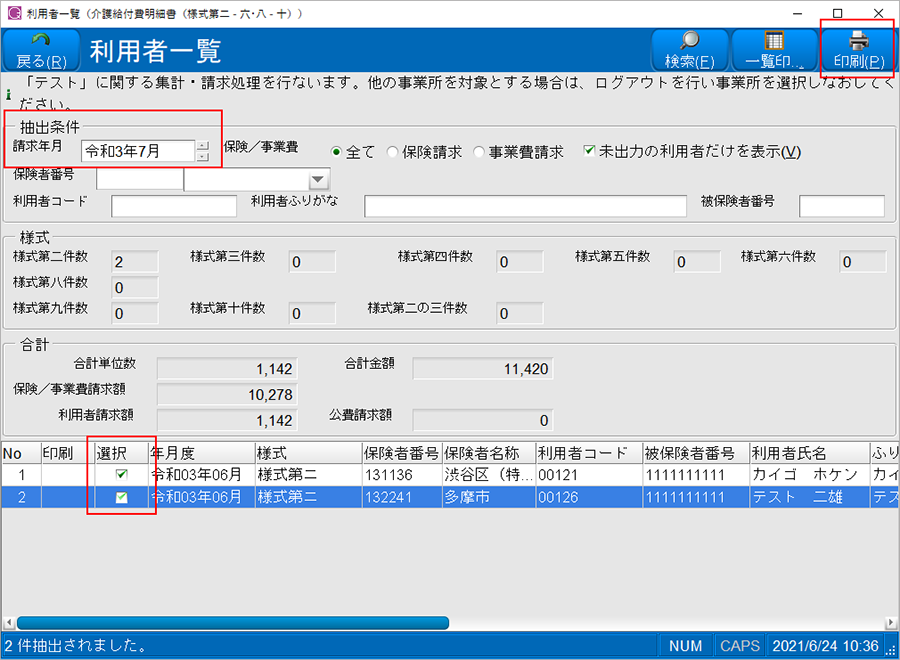The image size is (900, 660).
Task: Toggle 未出力の利用者だけを表示 checkbox
Action: (x=590, y=152)
